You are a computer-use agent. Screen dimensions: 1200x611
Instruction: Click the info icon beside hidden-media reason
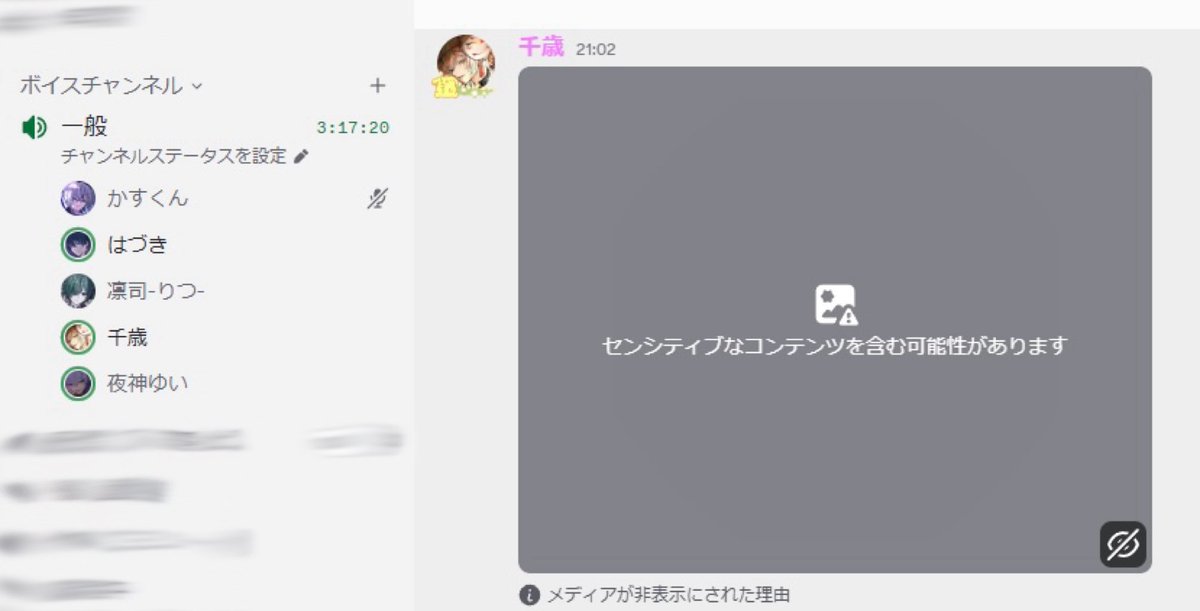529,595
